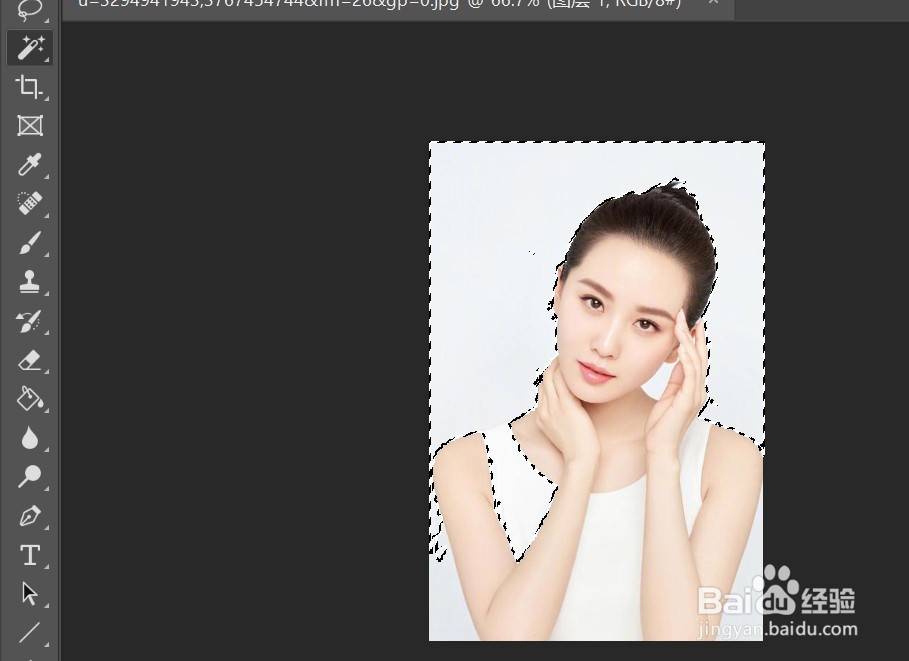Select the Dodge tool
The image size is (909, 661).
[x=30, y=477]
